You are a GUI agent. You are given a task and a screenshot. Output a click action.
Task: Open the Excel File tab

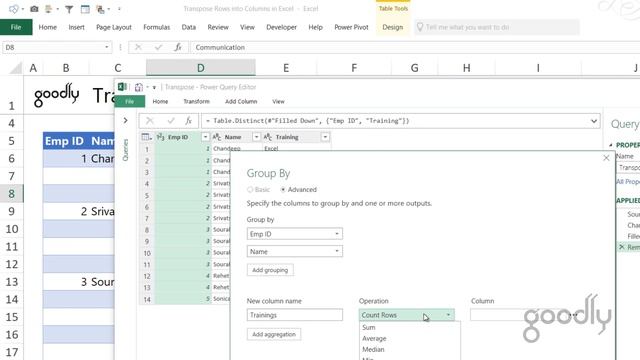pyautogui.click(x=16, y=27)
